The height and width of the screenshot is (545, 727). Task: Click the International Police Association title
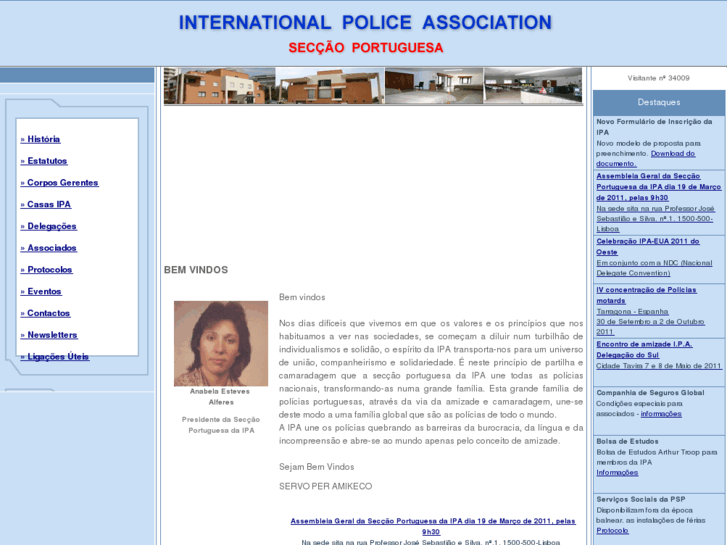365,23
